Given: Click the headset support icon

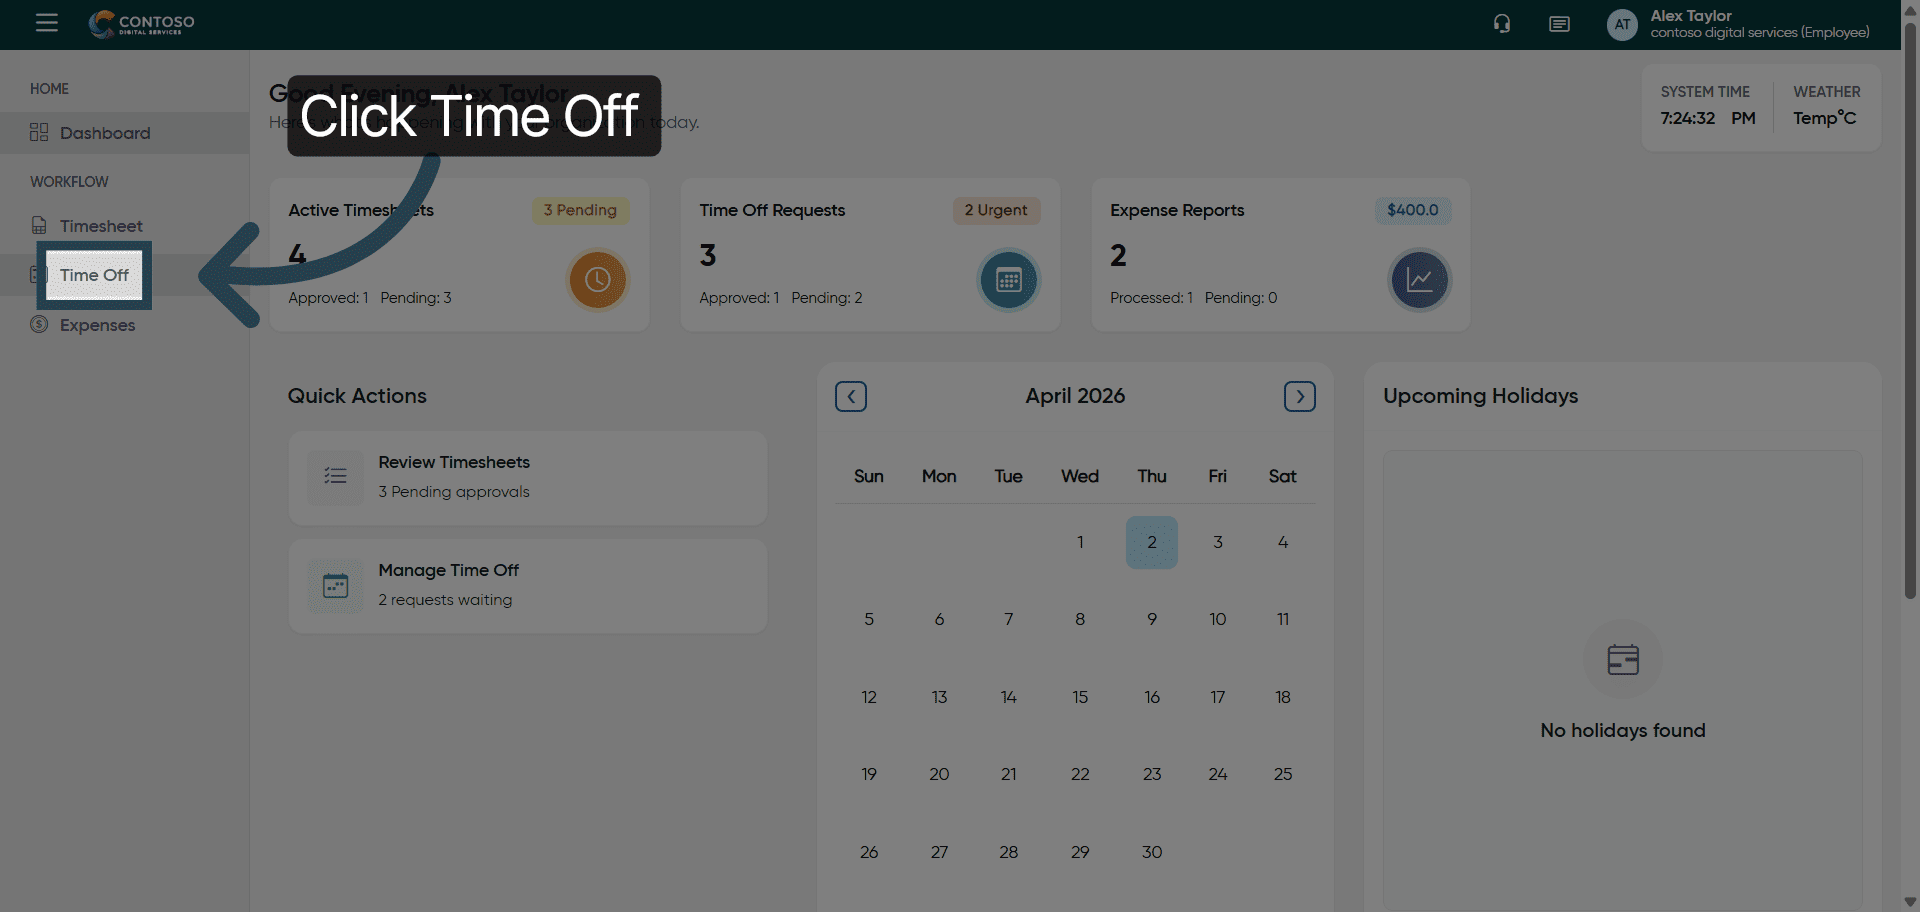Looking at the screenshot, I should point(1502,24).
